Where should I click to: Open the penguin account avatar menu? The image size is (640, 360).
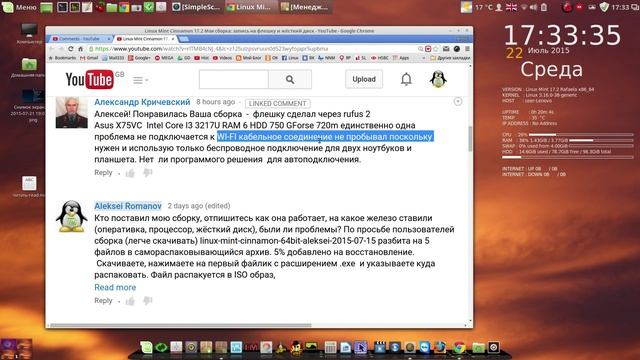[438, 79]
